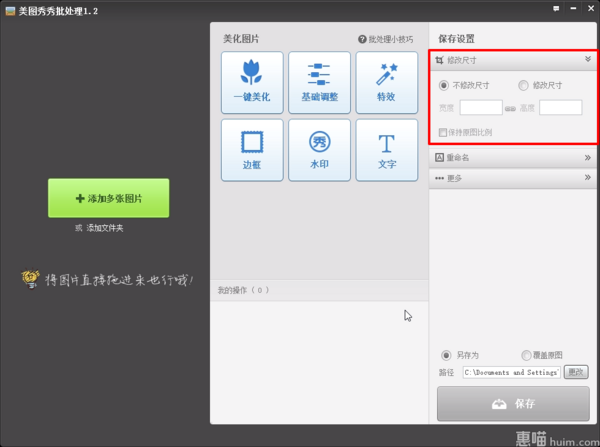
Task: Click the 路径 save path field
Action: [x=512, y=372]
